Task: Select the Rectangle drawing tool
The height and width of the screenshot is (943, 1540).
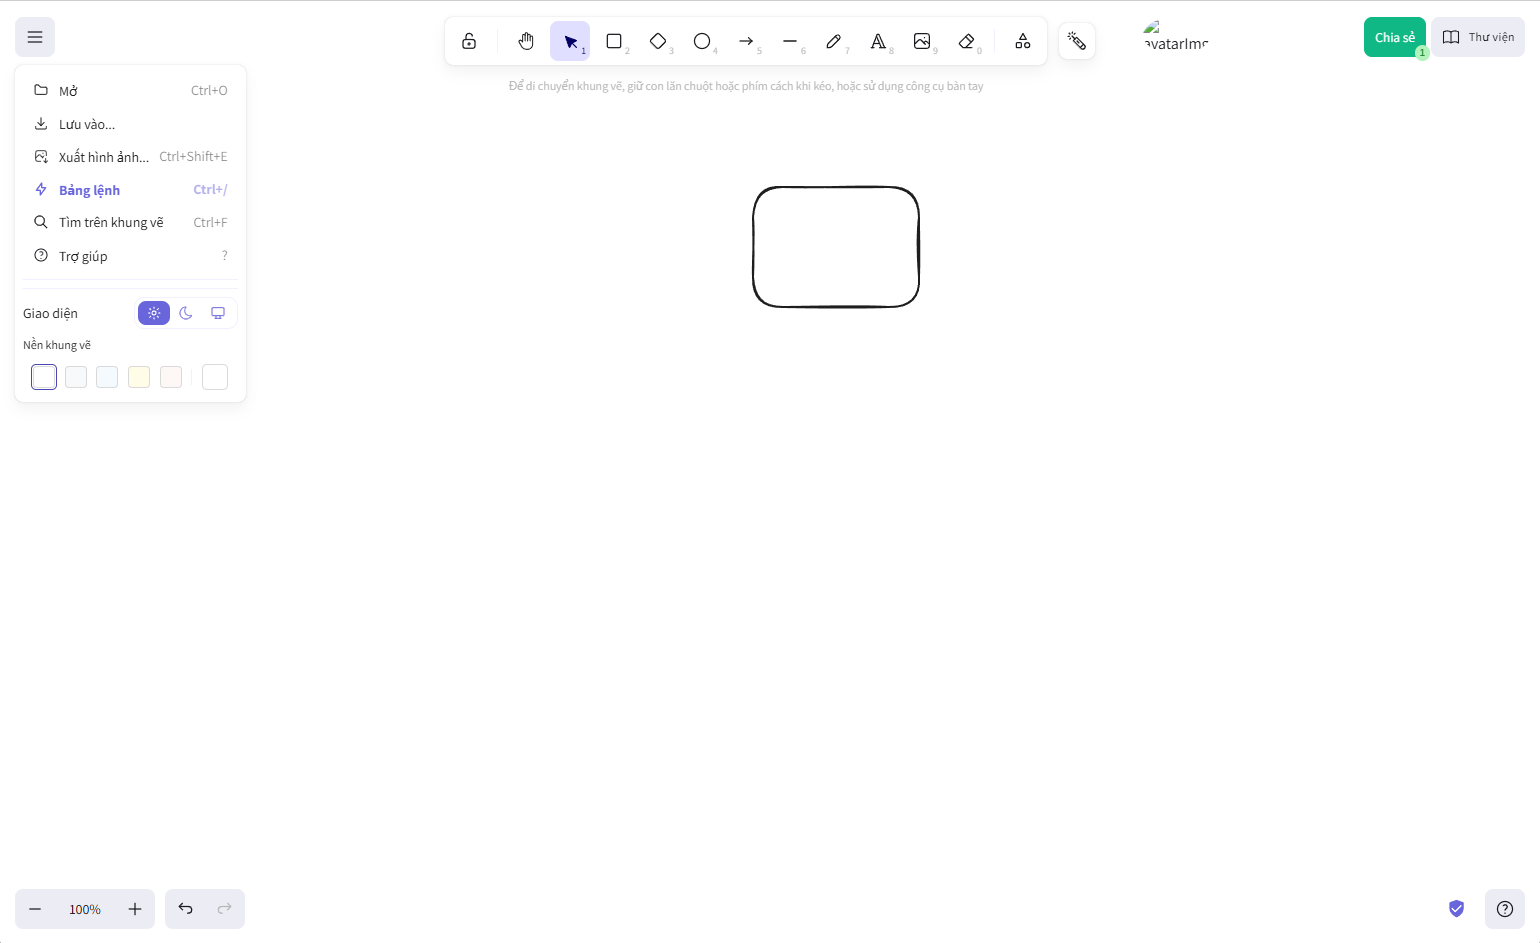Action: [614, 41]
